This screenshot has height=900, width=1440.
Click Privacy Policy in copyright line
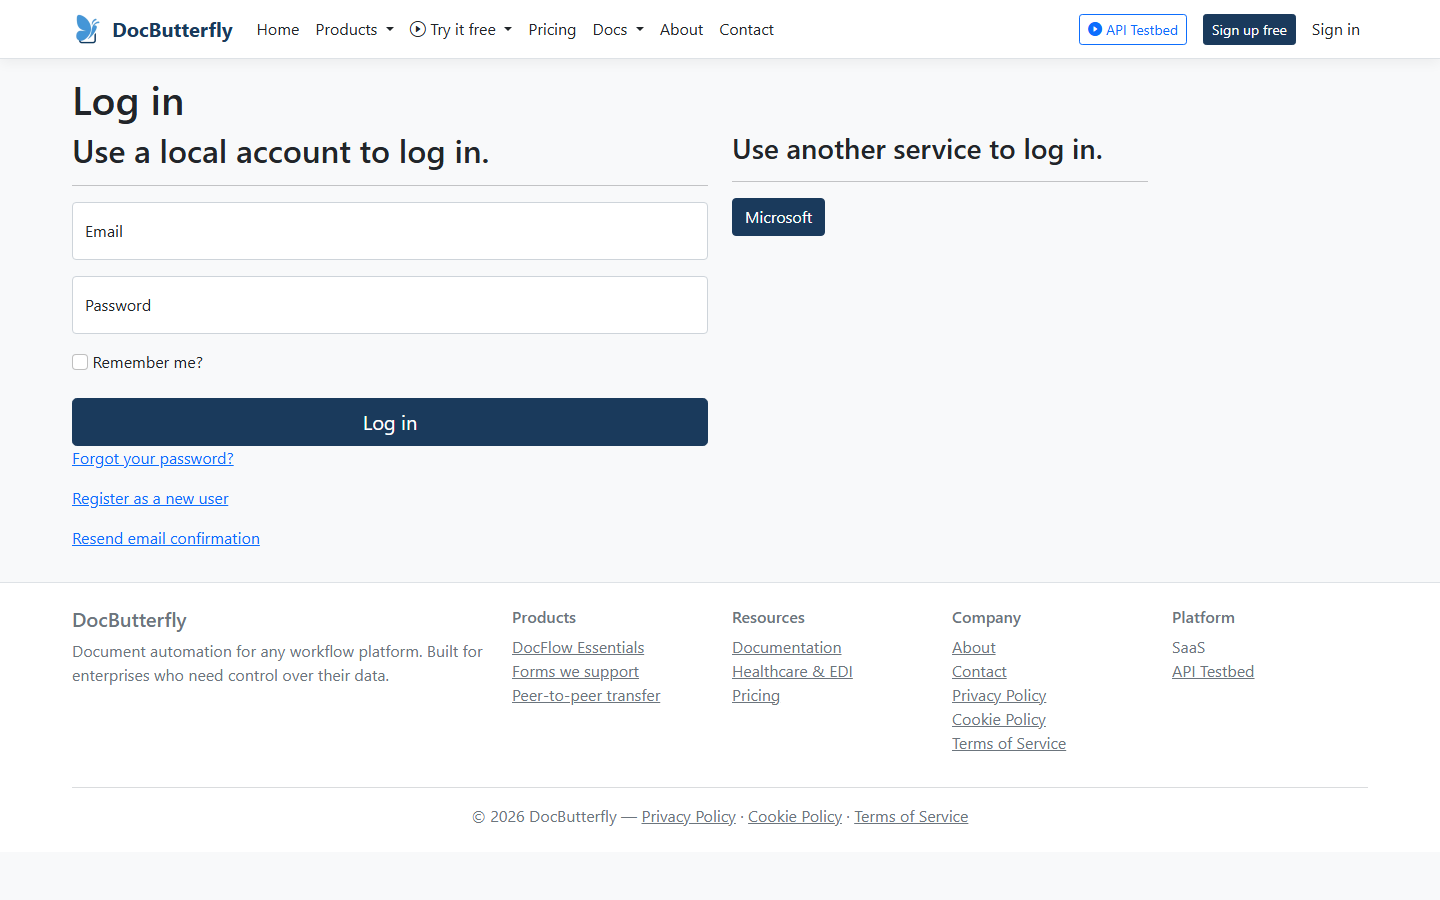[688, 816]
